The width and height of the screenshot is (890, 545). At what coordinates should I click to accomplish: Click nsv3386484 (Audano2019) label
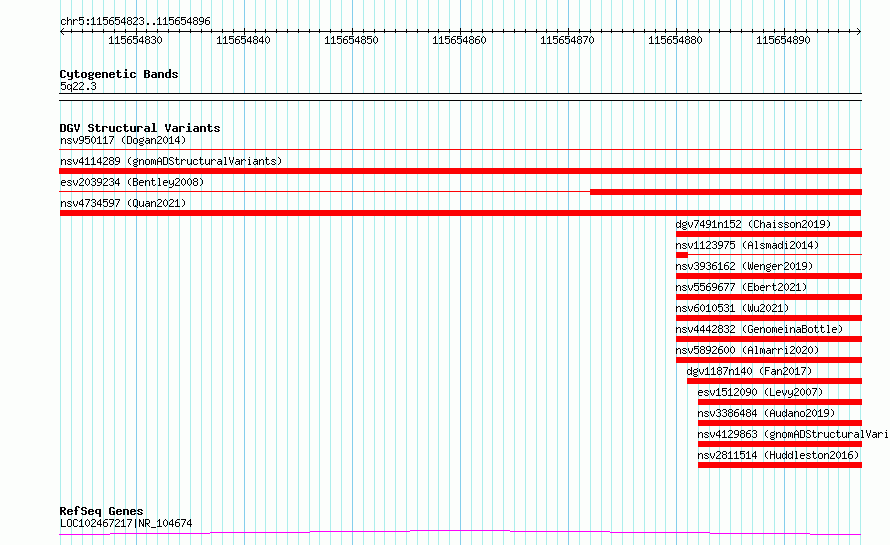pos(766,413)
